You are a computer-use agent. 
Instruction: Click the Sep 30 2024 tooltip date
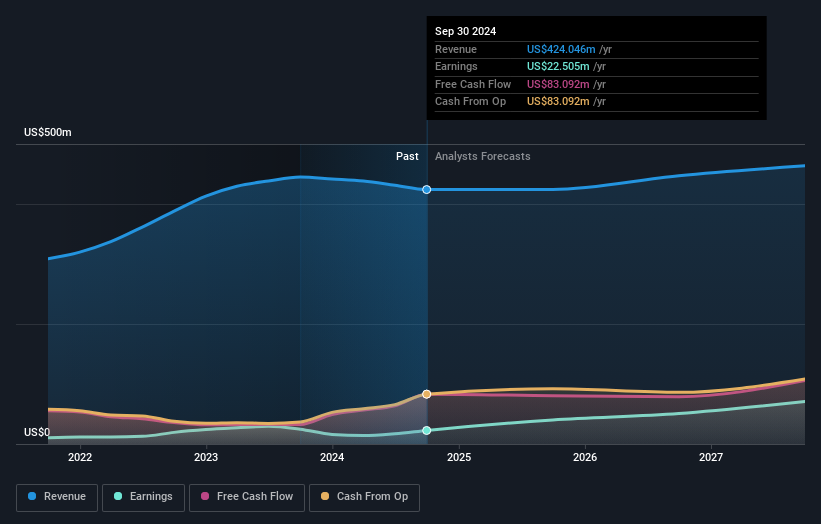(465, 31)
